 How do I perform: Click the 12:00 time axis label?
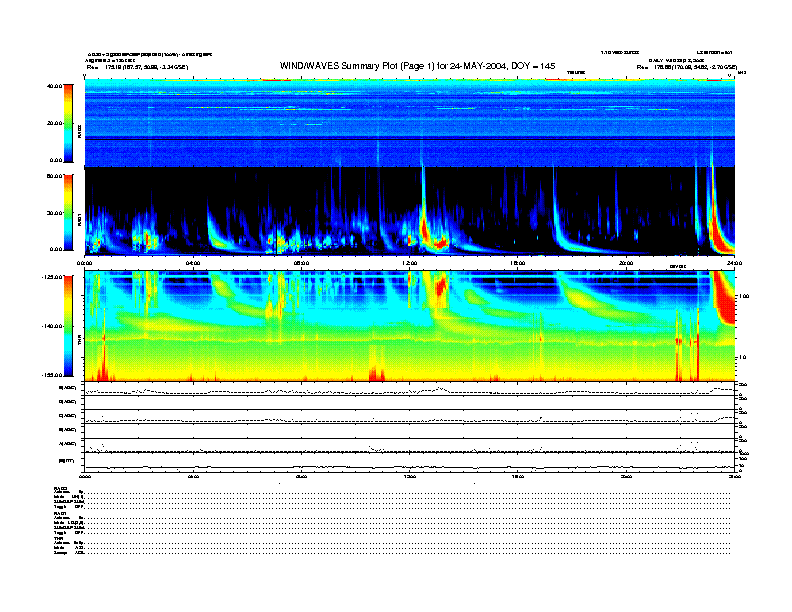point(409,262)
